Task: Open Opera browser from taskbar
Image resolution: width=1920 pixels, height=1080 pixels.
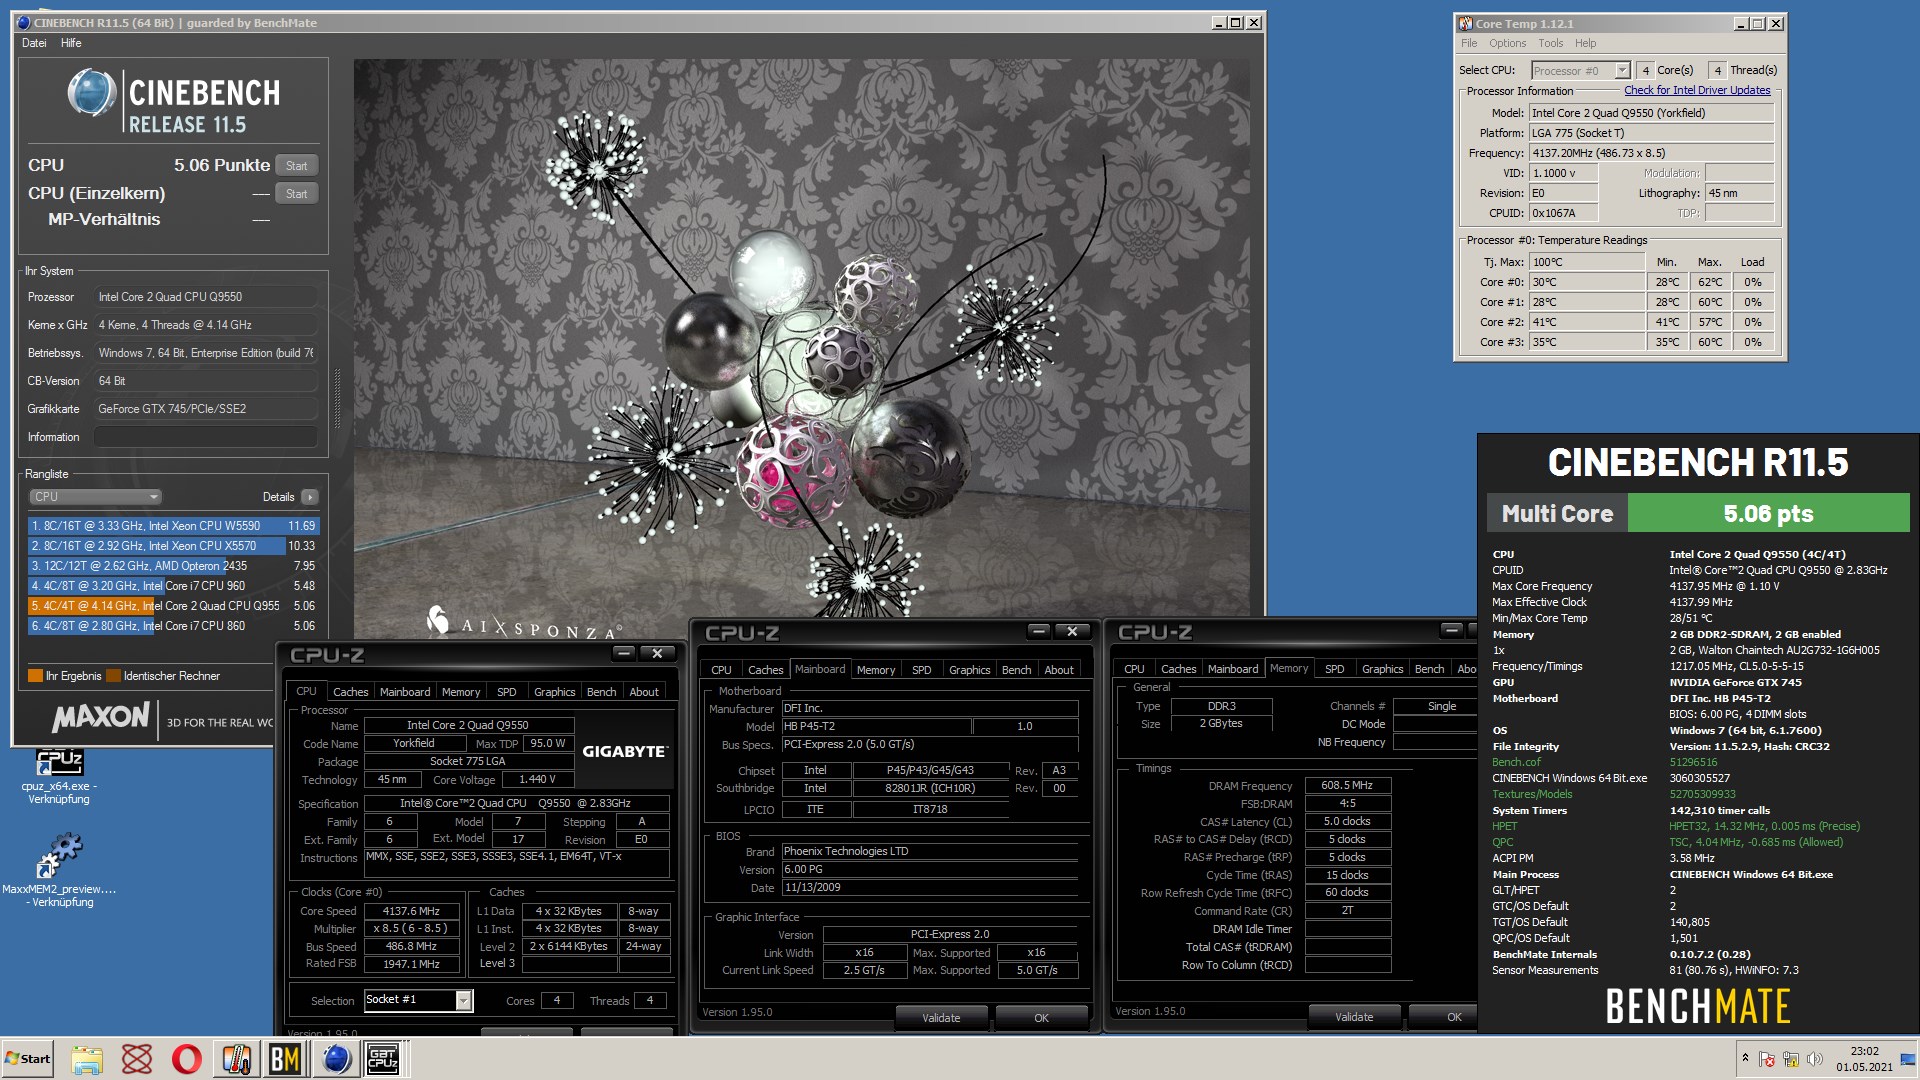Action: pos(187,1059)
